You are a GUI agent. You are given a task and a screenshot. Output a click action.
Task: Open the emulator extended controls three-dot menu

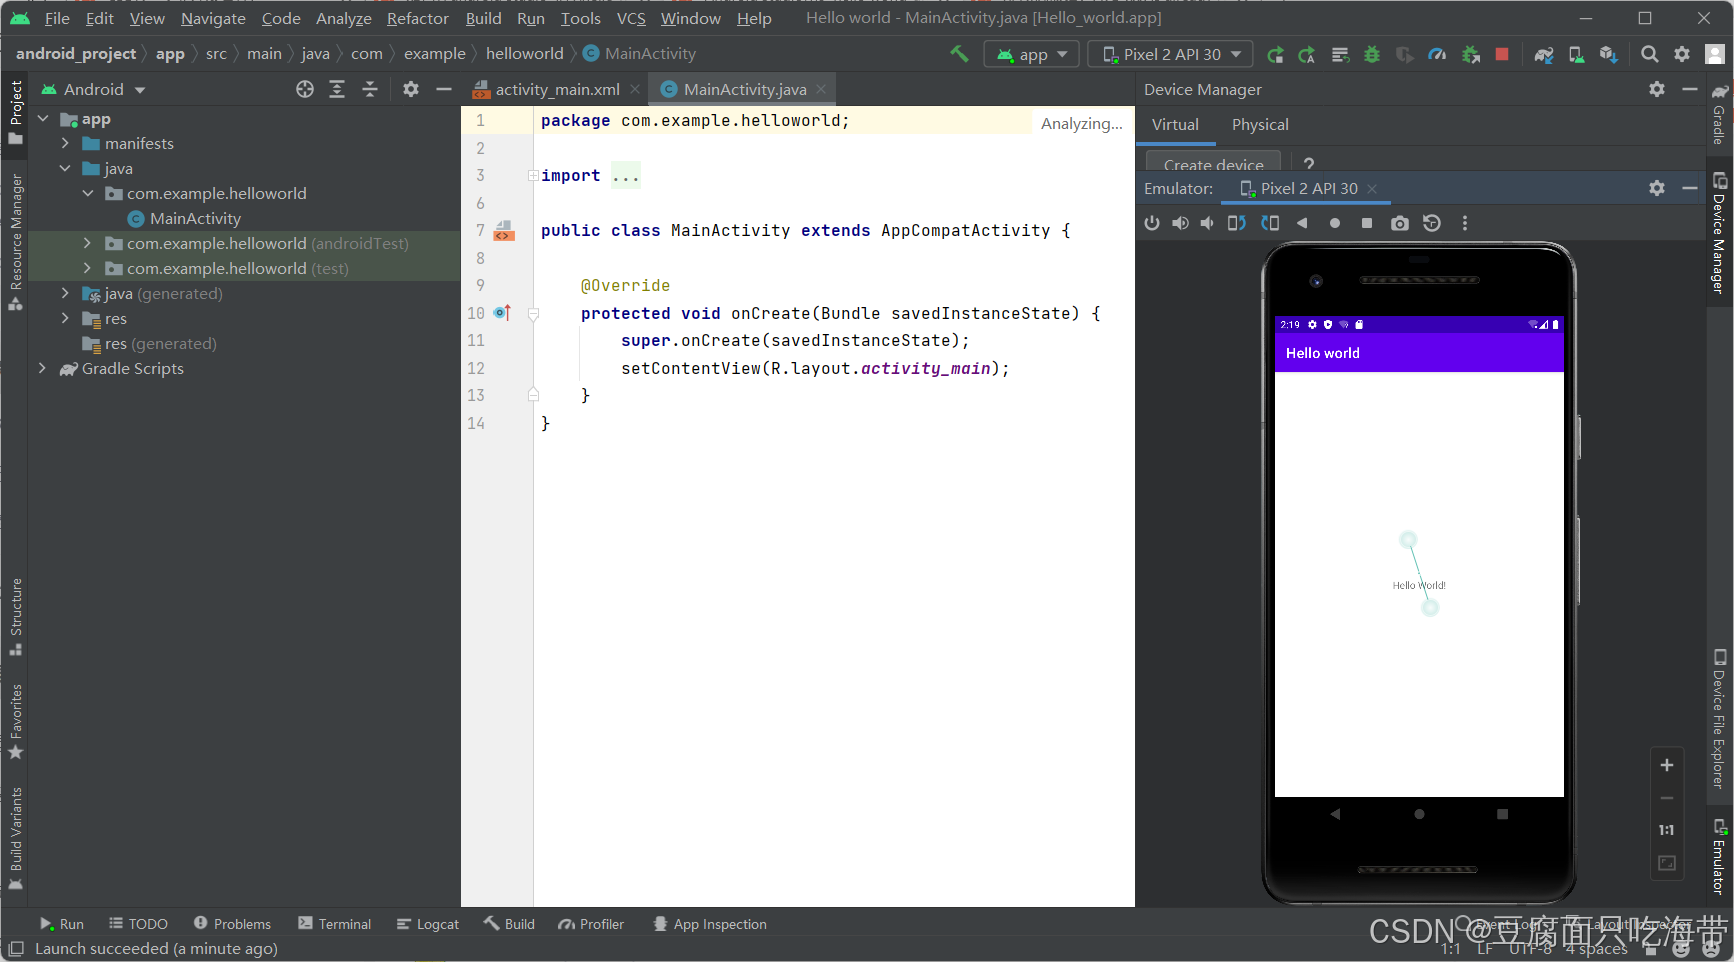coord(1465,223)
